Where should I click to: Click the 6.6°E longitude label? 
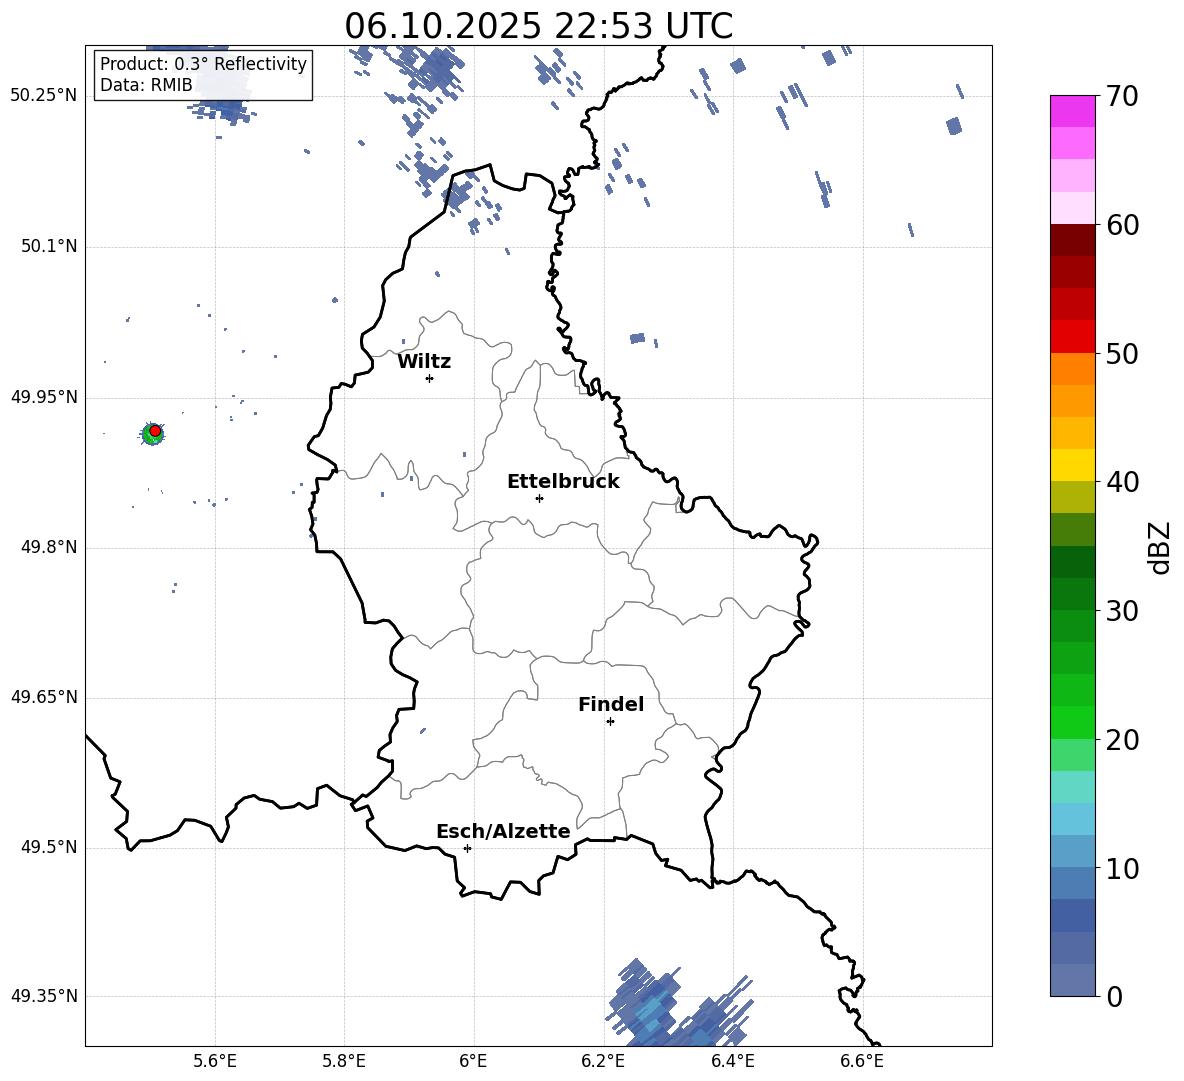pos(862,1061)
